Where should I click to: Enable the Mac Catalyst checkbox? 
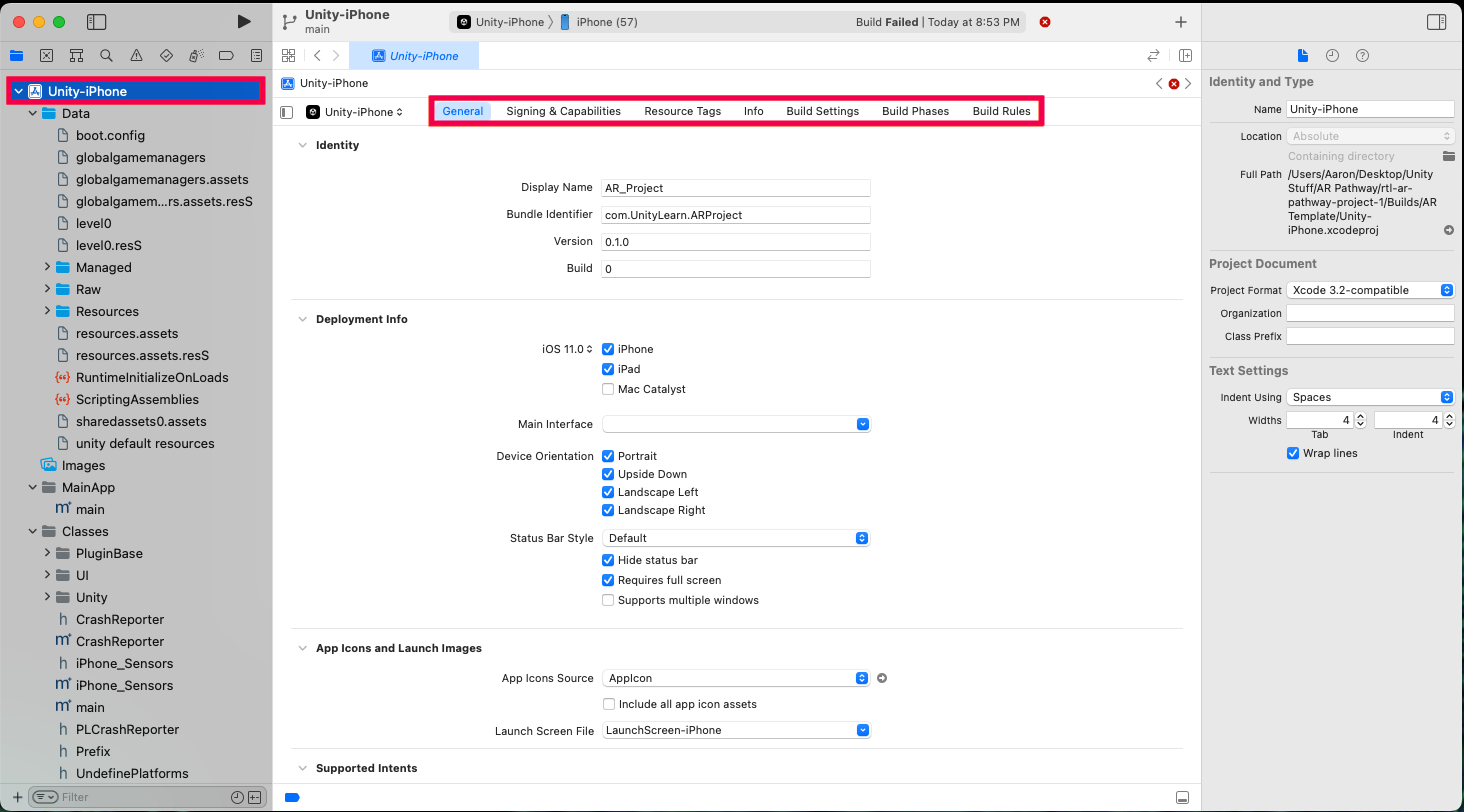[x=608, y=389]
